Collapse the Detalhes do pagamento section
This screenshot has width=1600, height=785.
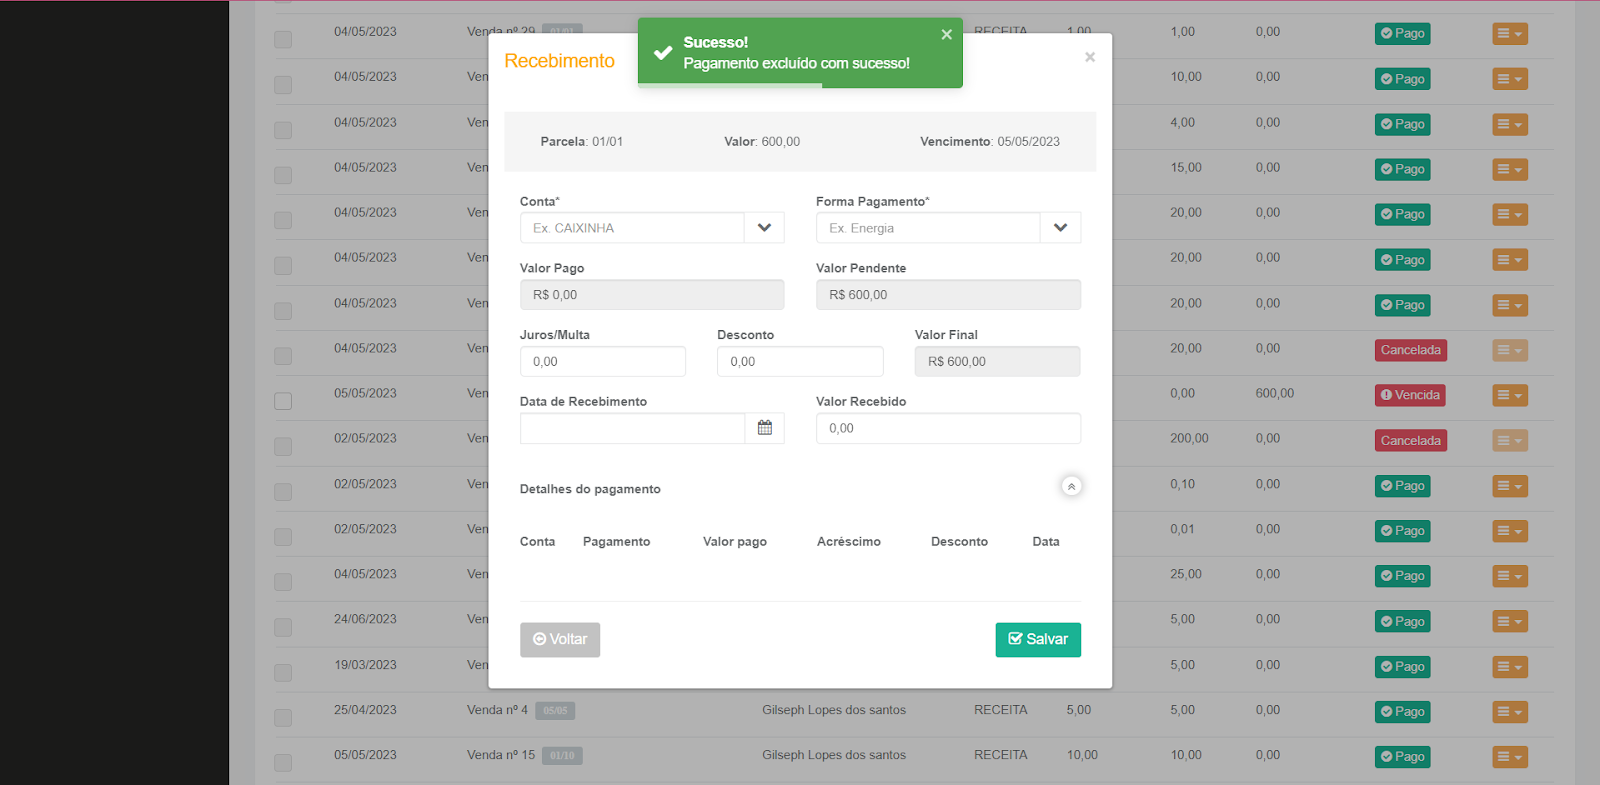(x=1071, y=487)
